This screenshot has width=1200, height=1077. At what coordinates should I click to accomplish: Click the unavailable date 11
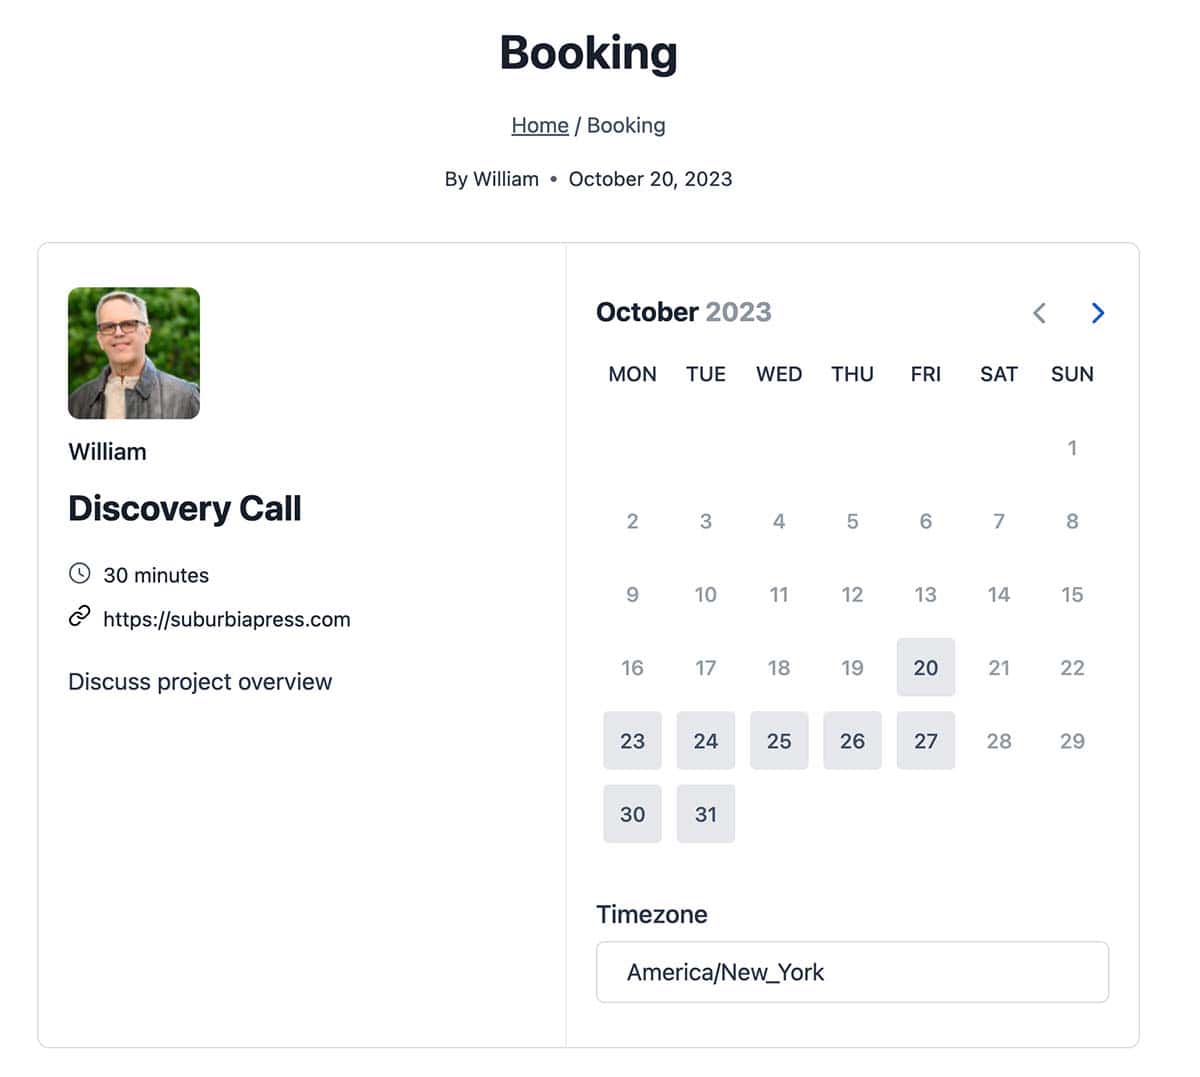coord(779,594)
